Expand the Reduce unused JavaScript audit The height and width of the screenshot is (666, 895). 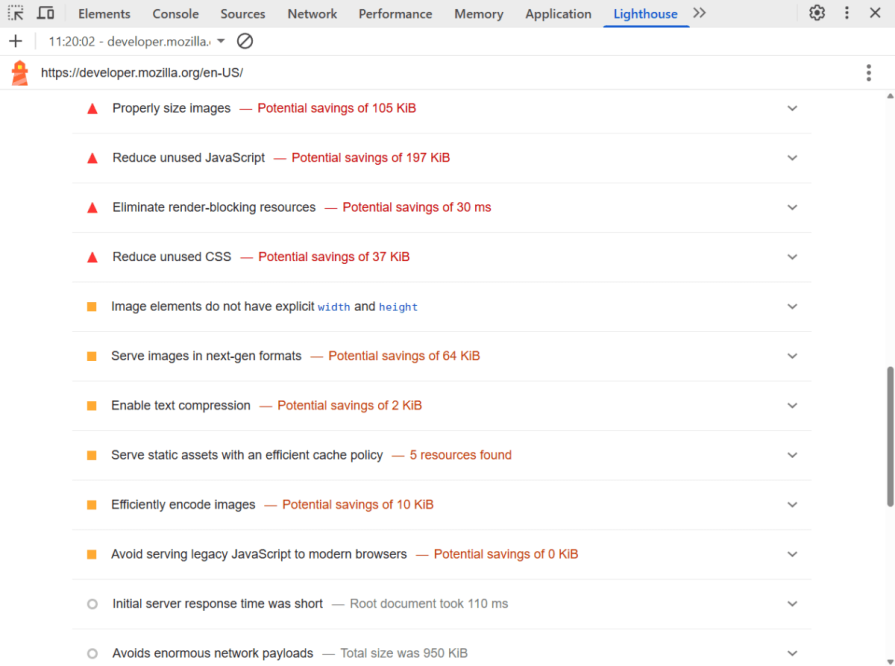pyautogui.click(x=792, y=157)
